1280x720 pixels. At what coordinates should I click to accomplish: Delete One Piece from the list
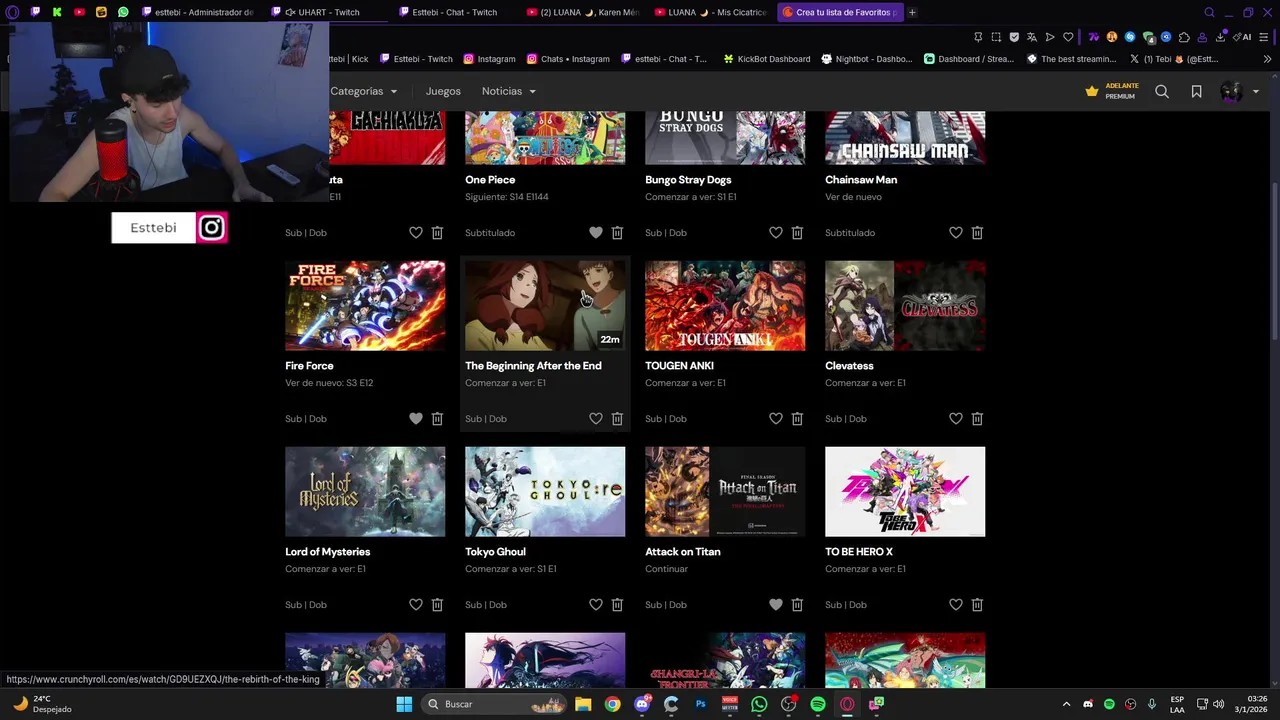point(617,233)
